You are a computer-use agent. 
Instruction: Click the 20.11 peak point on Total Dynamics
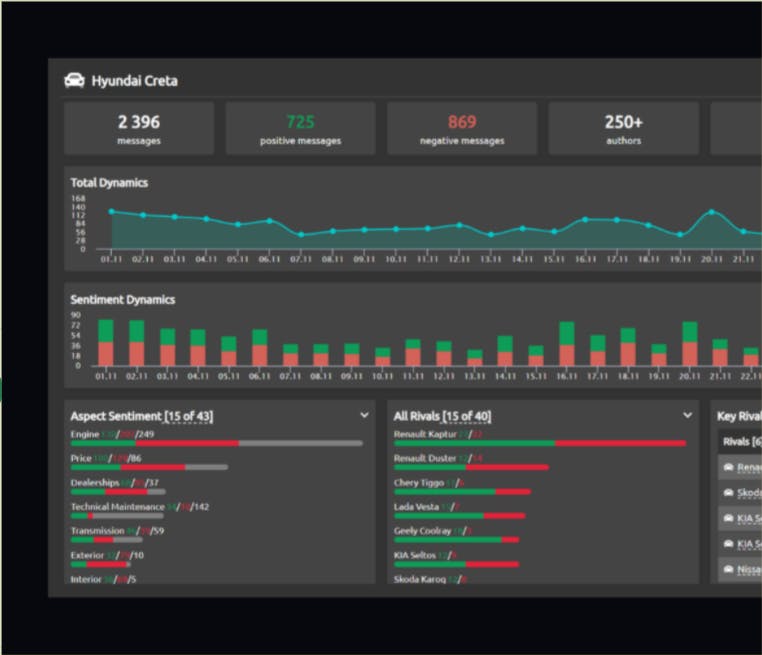[x=711, y=212]
